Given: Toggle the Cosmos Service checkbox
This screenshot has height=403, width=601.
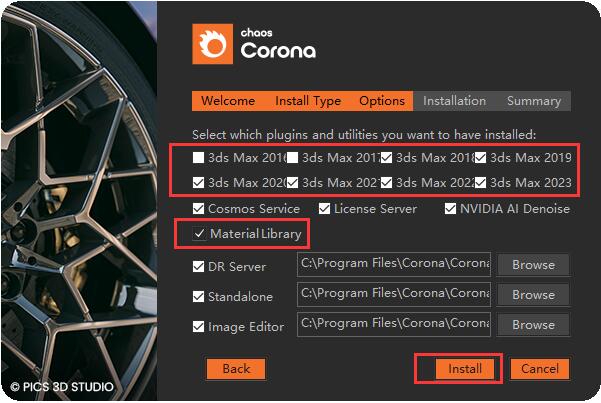Looking at the screenshot, I should 198,209.
